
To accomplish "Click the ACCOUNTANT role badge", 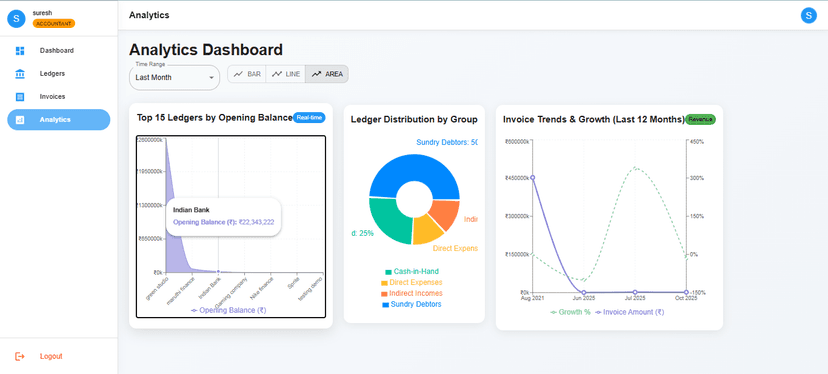I will pos(54,23).
